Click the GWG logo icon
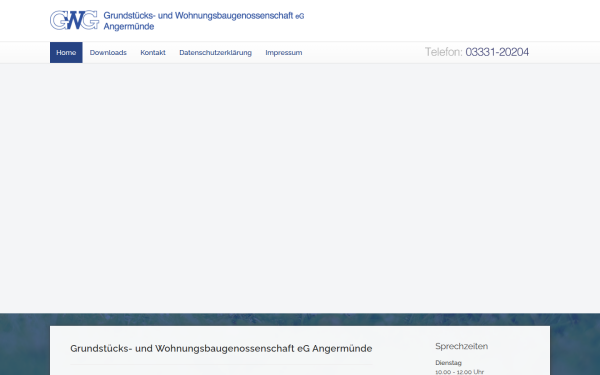The height and width of the screenshot is (375, 600). [75, 20]
